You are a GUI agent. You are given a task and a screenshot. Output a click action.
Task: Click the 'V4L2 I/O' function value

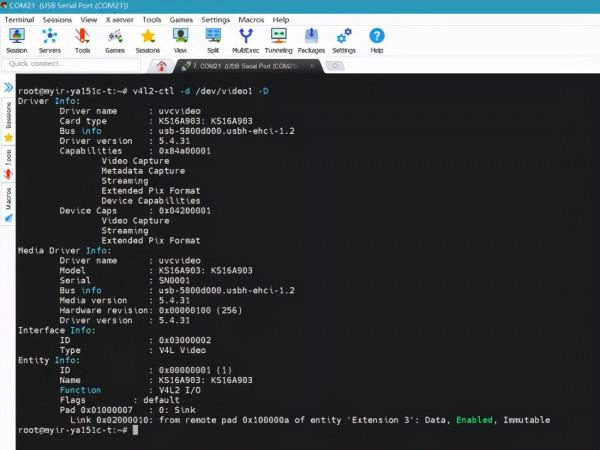(179, 390)
